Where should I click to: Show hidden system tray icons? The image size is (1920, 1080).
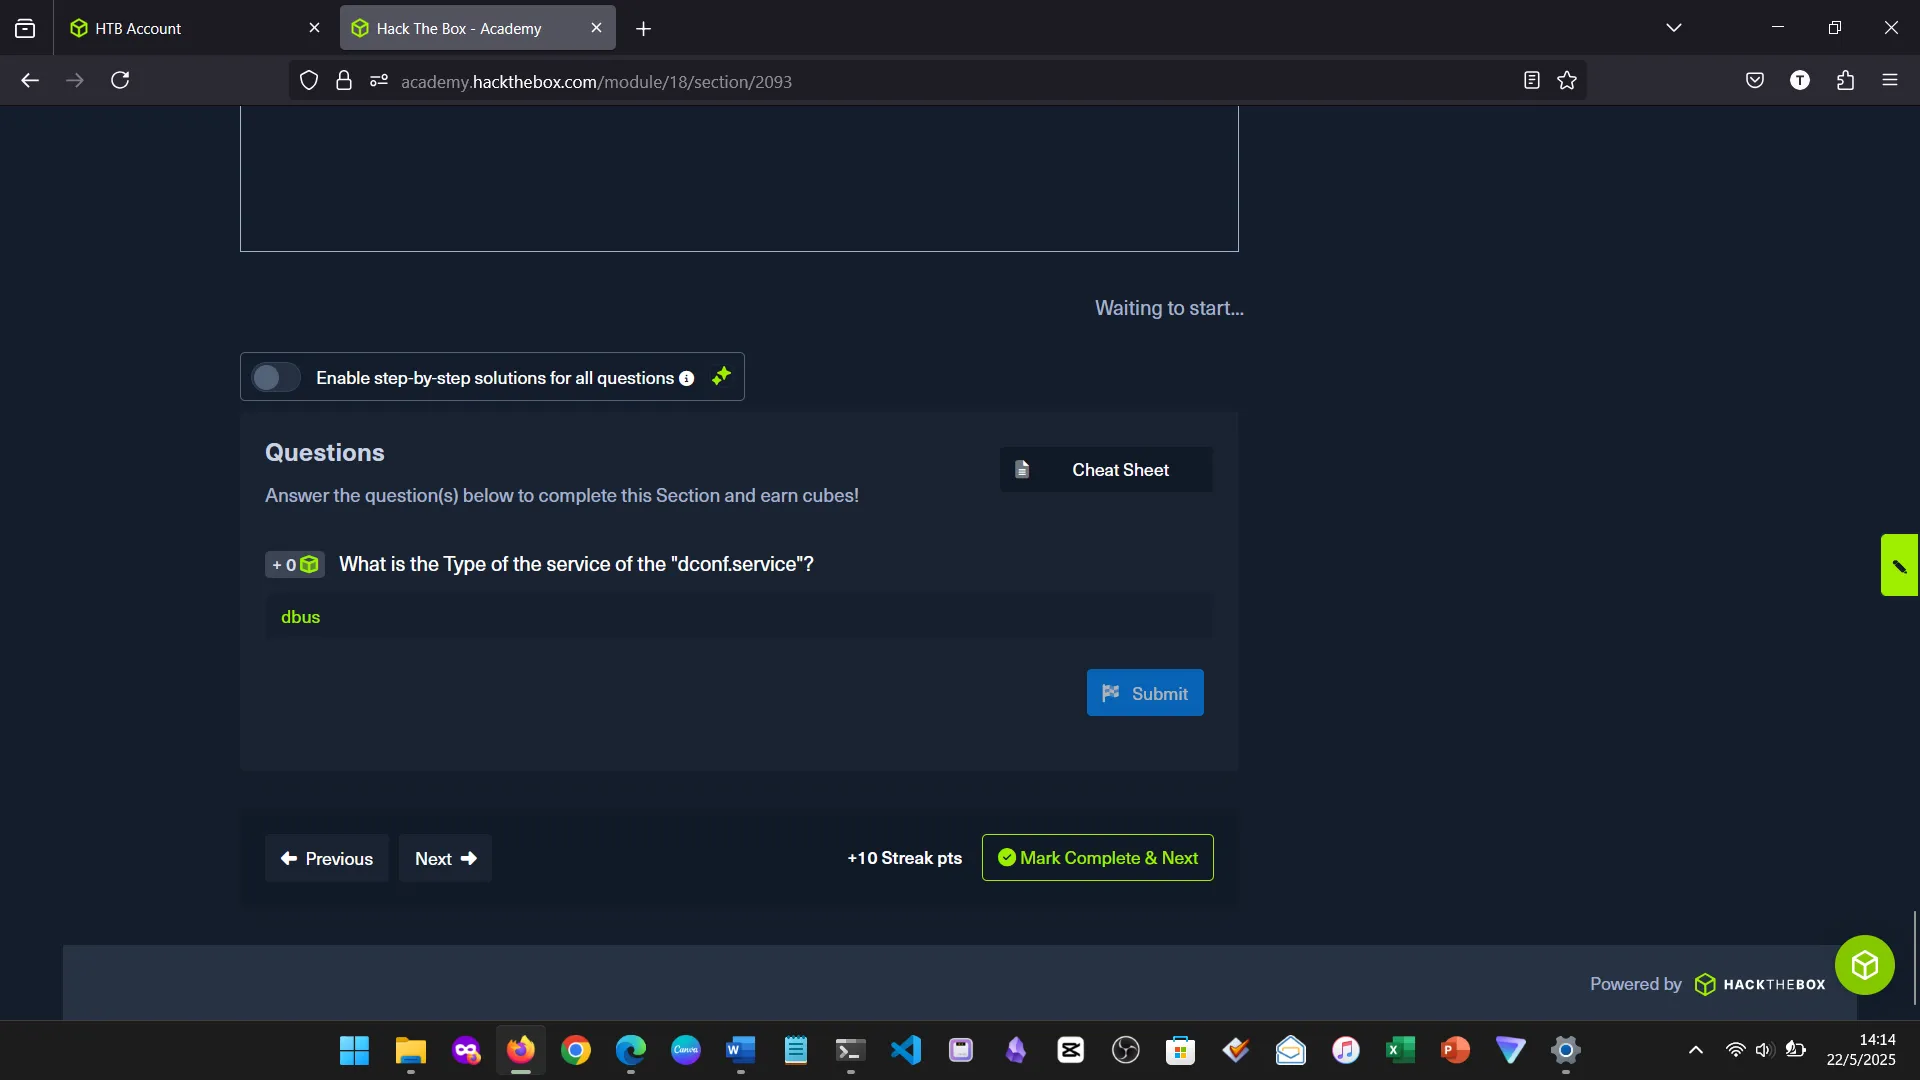1695,1050
